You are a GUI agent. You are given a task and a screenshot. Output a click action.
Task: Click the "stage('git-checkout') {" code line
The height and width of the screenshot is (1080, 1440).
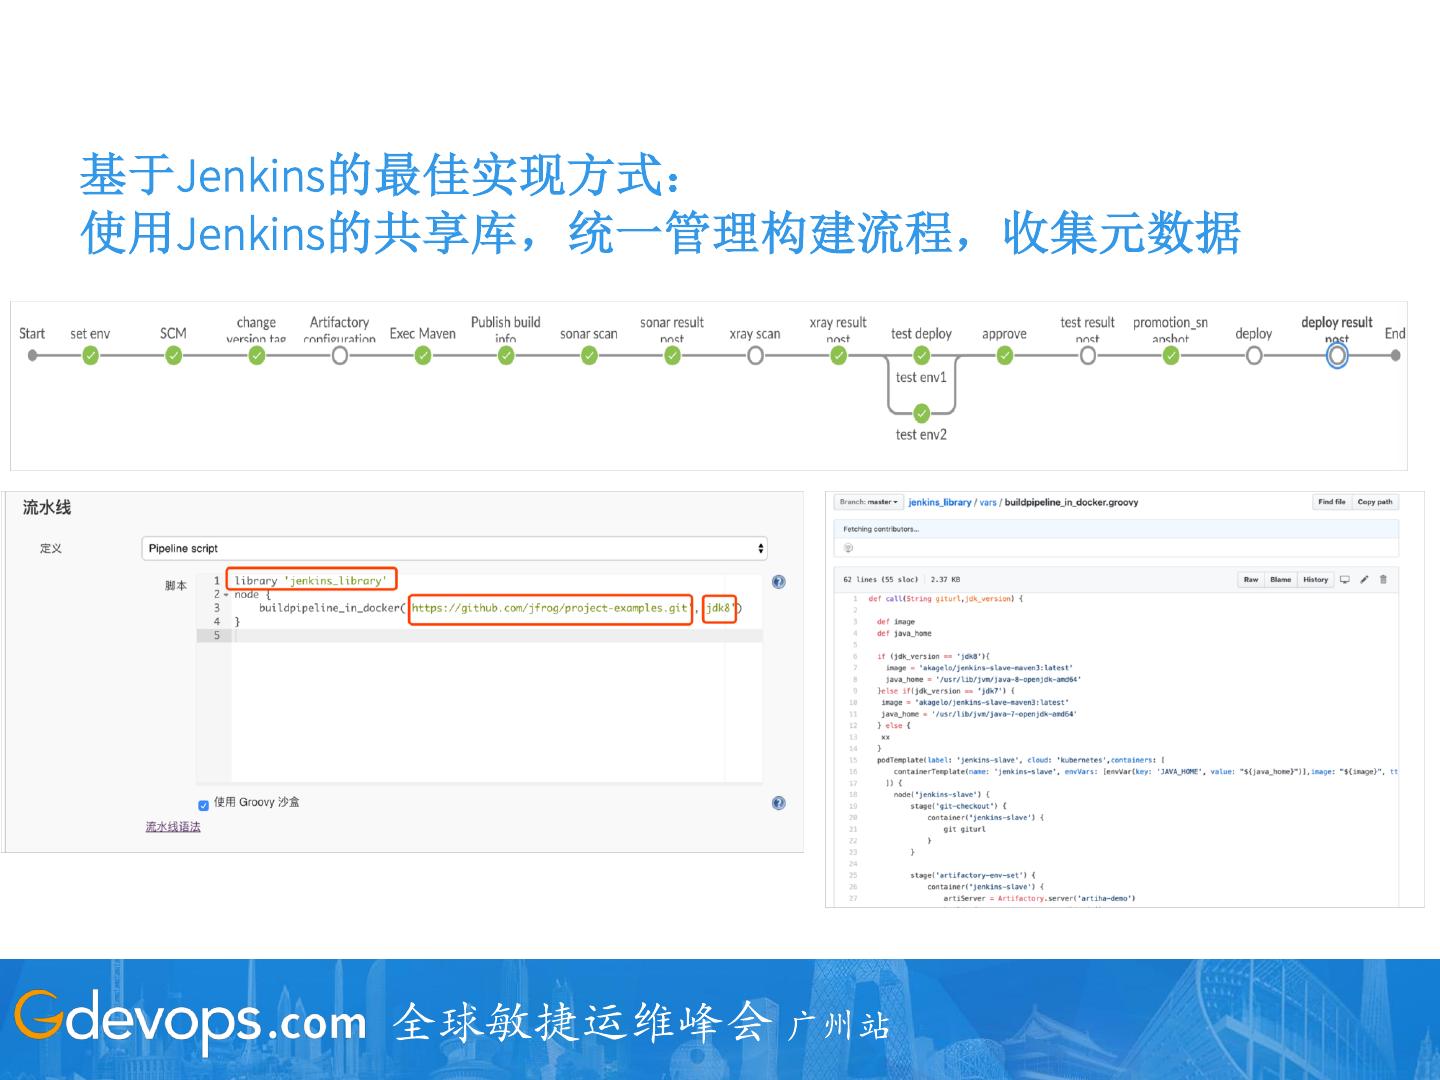coord(958,806)
